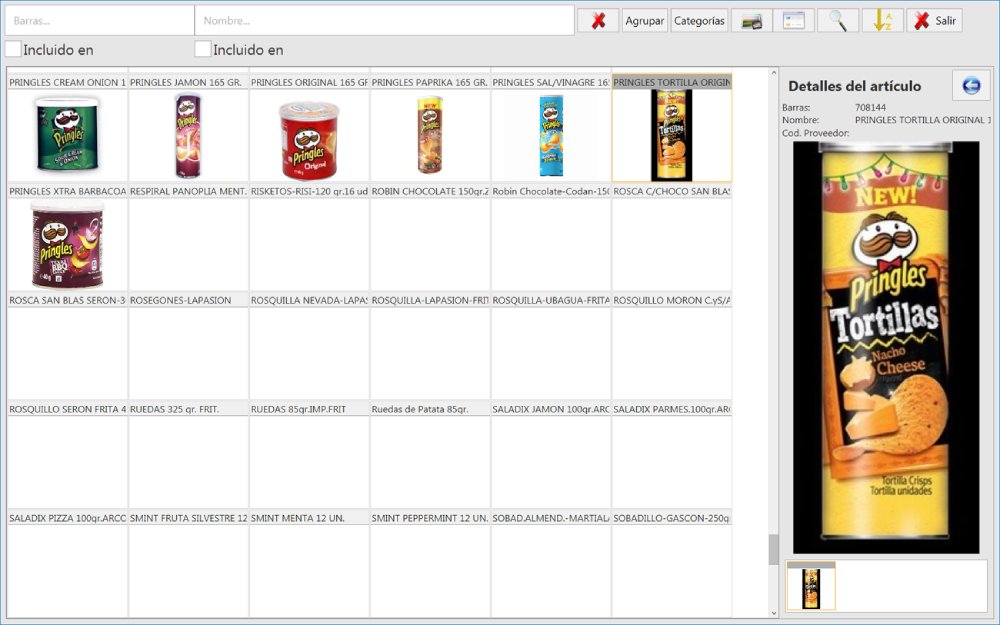Sort items with the A-Z sort icon
This screenshot has width=1000, height=625.
(882, 21)
